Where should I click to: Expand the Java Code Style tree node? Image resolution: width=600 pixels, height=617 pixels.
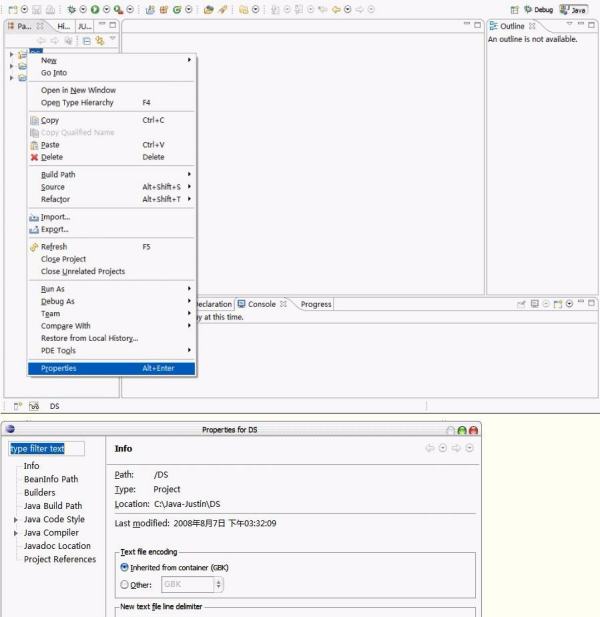click(16, 520)
